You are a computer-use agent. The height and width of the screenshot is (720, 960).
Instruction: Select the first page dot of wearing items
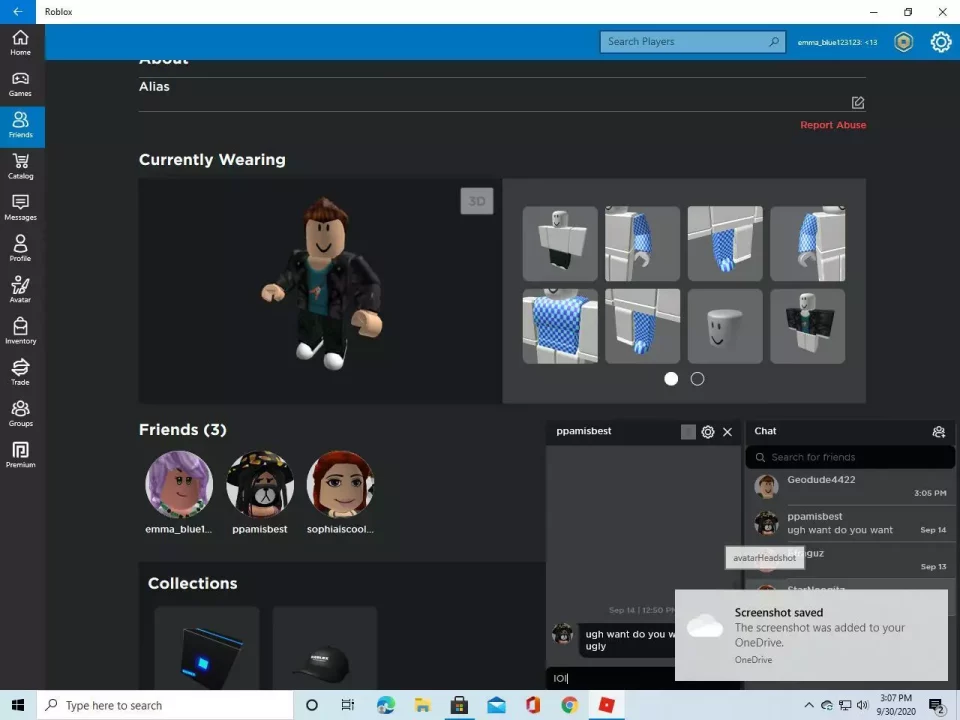tap(671, 379)
